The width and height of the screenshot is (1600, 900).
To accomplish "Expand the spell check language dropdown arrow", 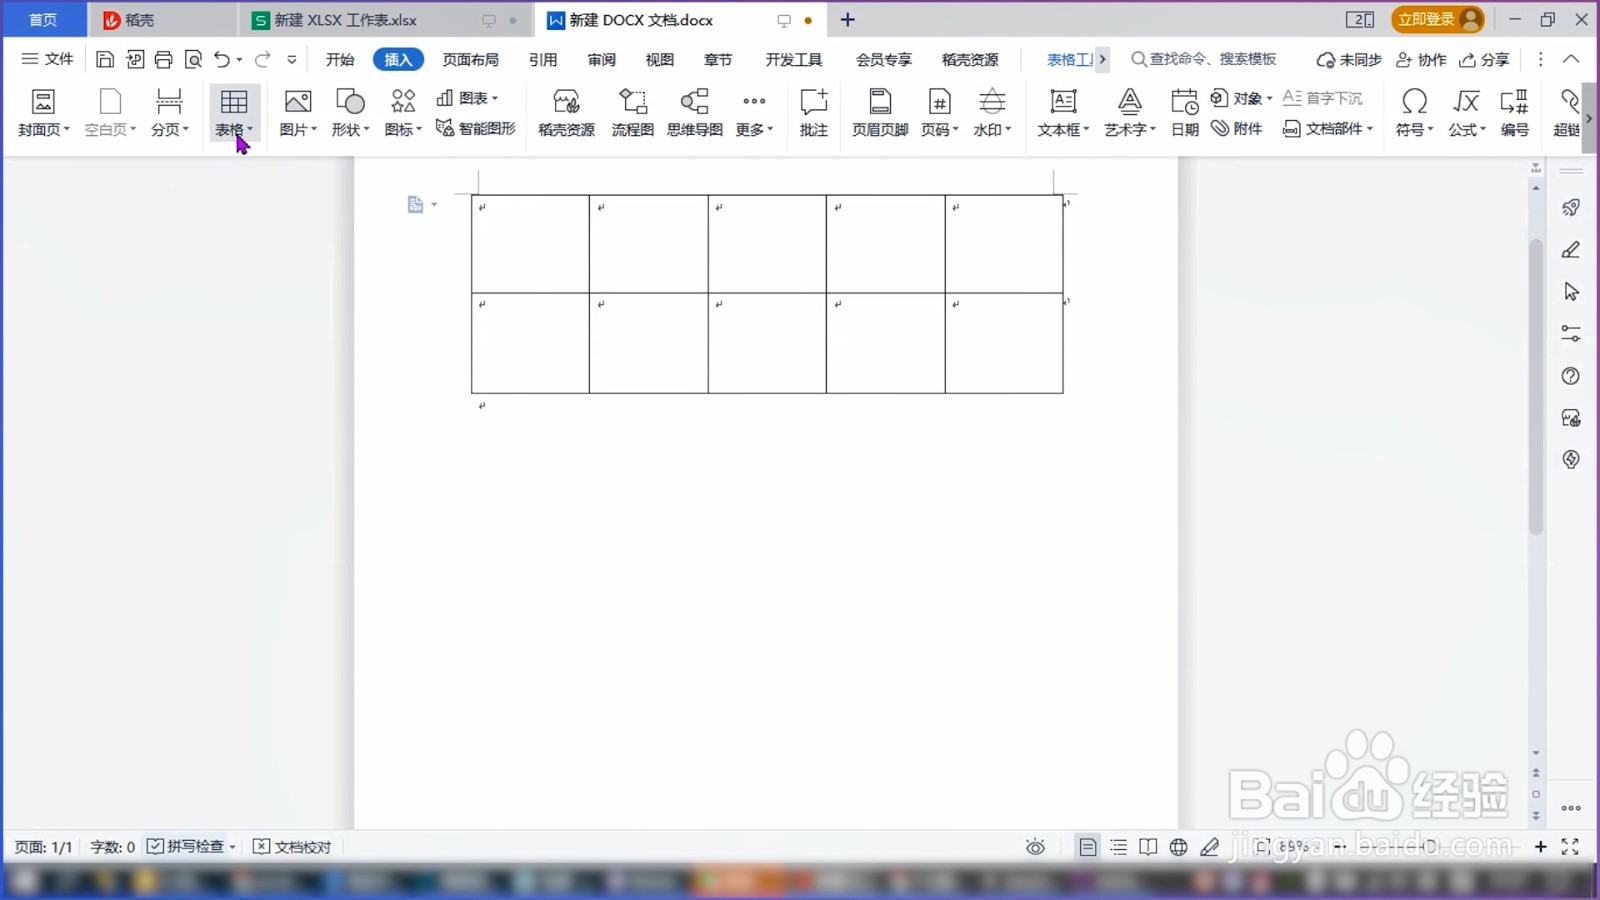I will (232, 847).
